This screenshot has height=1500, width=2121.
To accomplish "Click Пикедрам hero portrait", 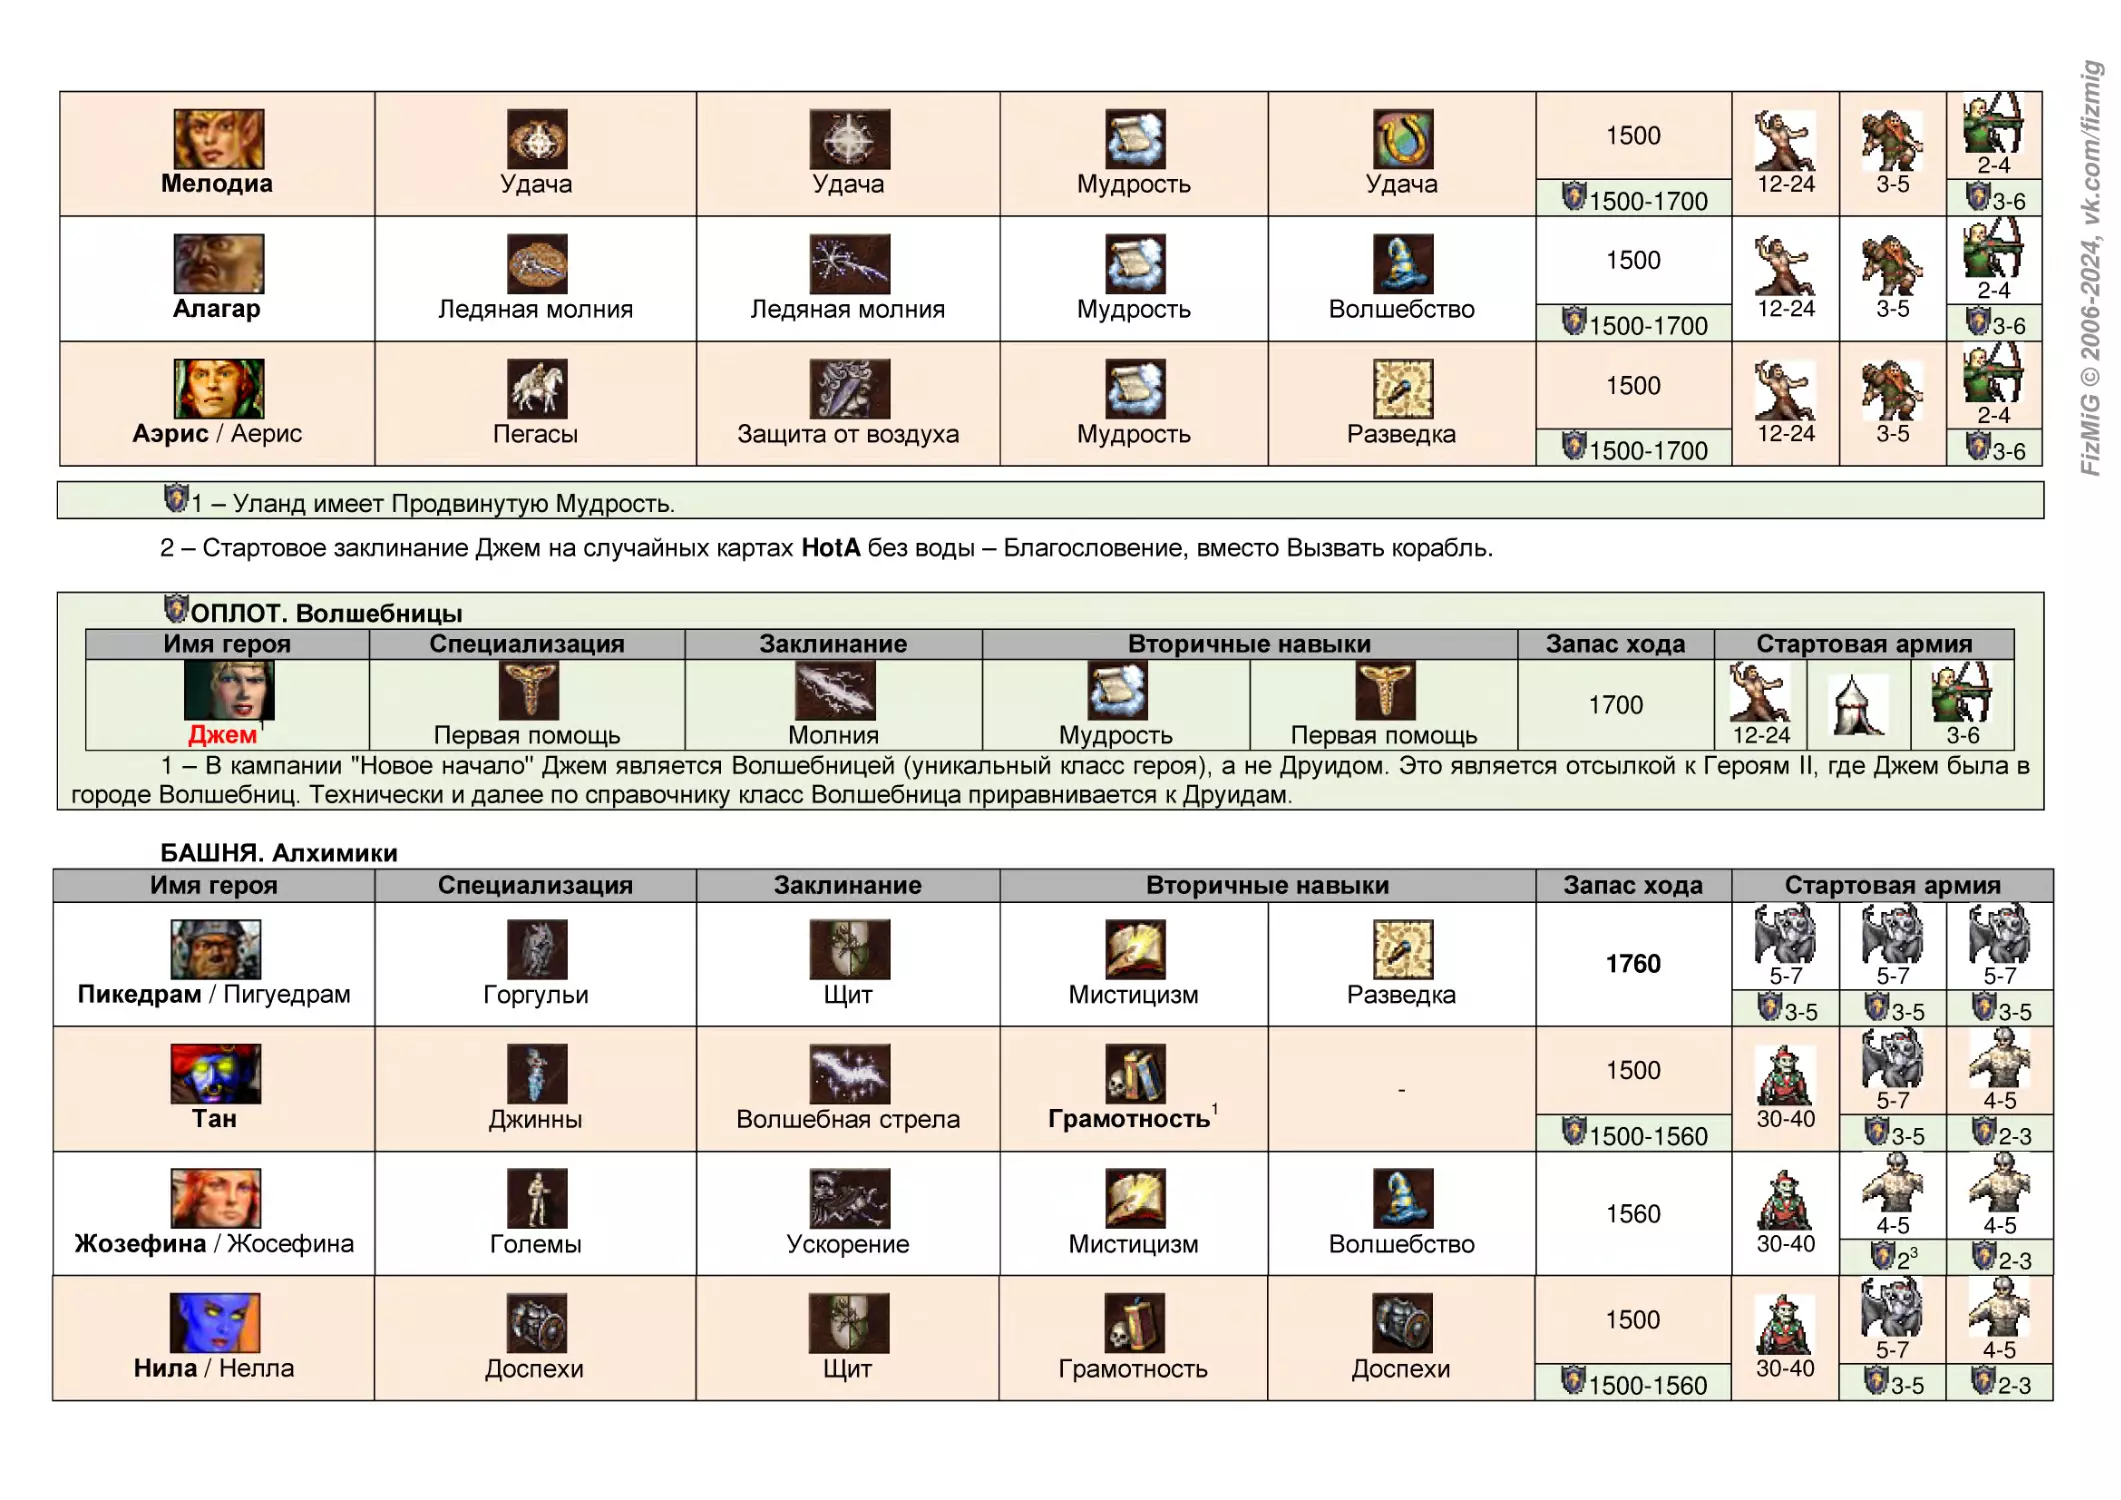I will click(x=216, y=949).
